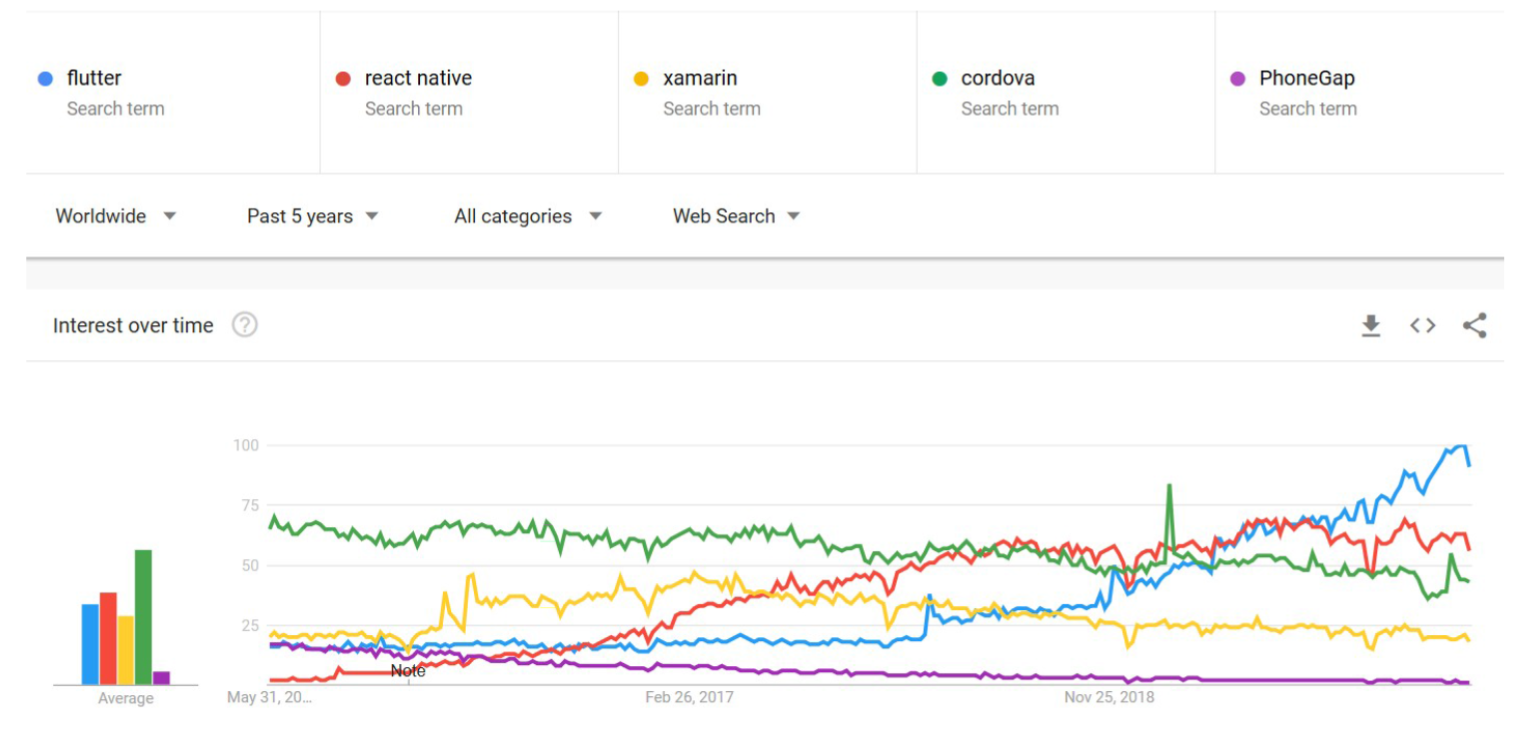The width and height of the screenshot is (1524, 730).
Task: Click the purple PhoneGap dot
Action: (x=1238, y=79)
